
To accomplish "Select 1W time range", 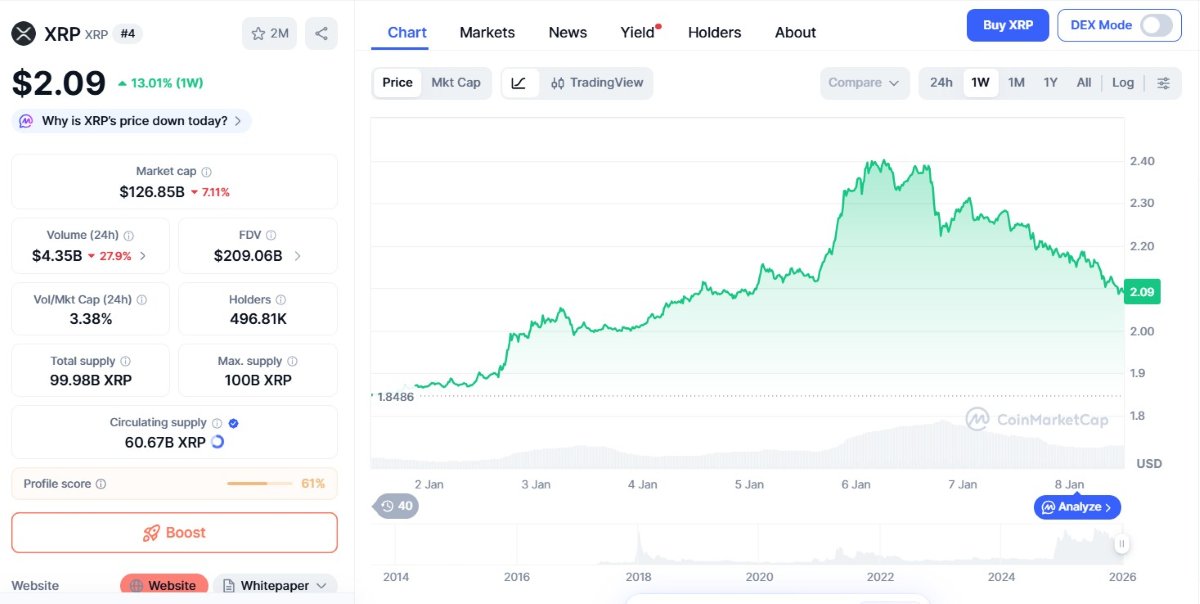I will pyautogui.click(x=981, y=83).
